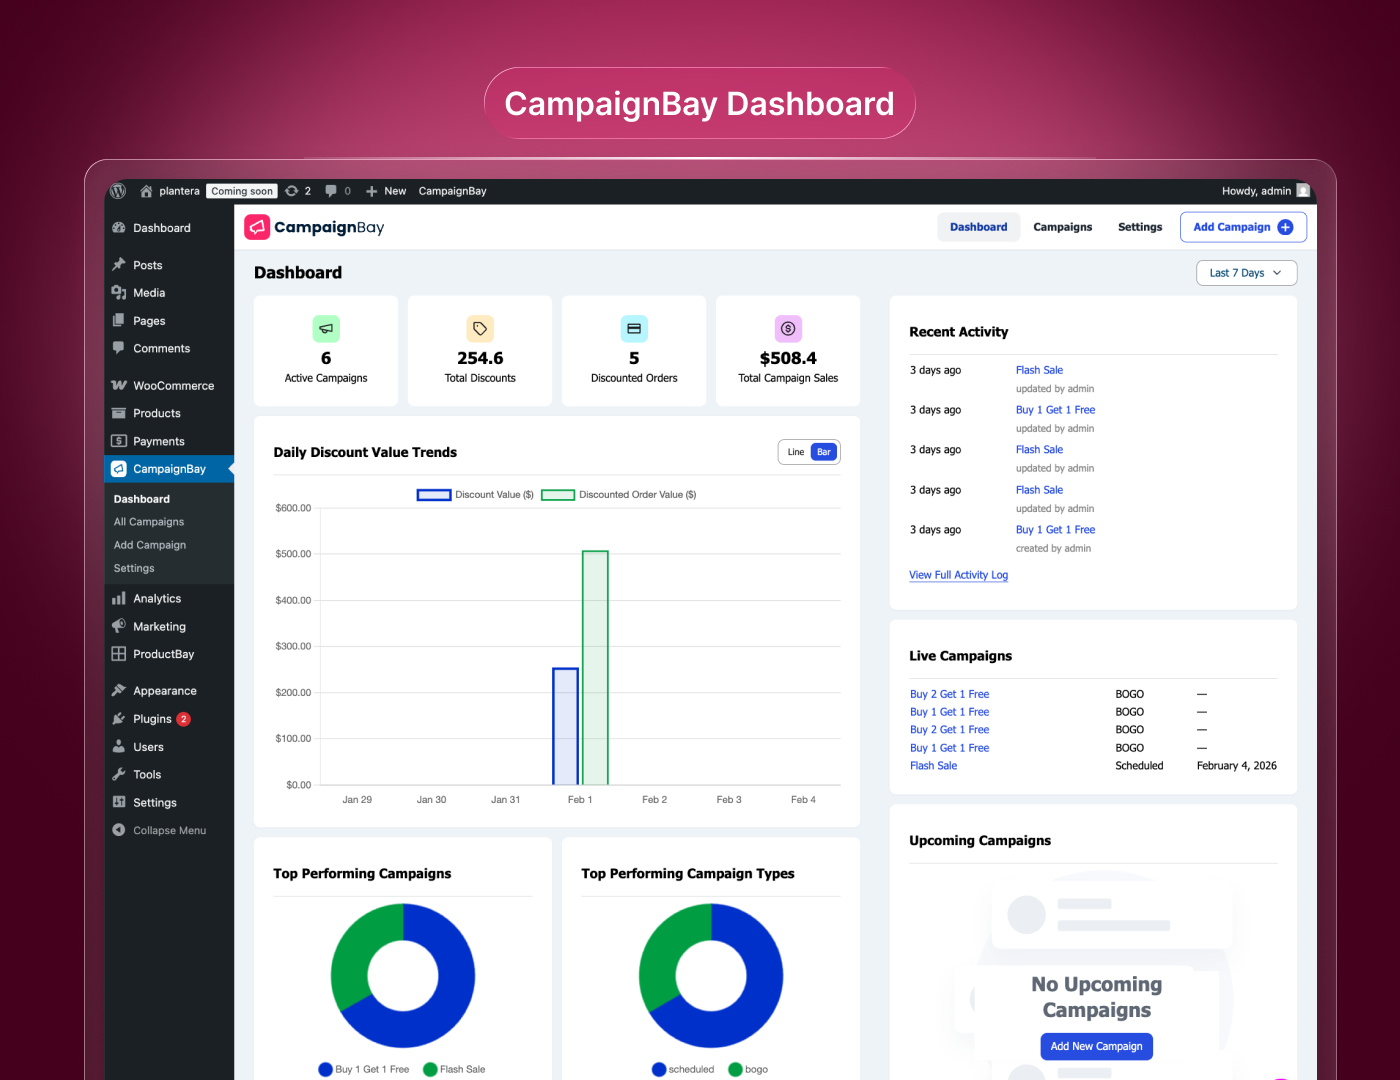
Task: Select the WooCommerce icon in the sidebar
Action: pyautogui.click(x=118, y=385)
